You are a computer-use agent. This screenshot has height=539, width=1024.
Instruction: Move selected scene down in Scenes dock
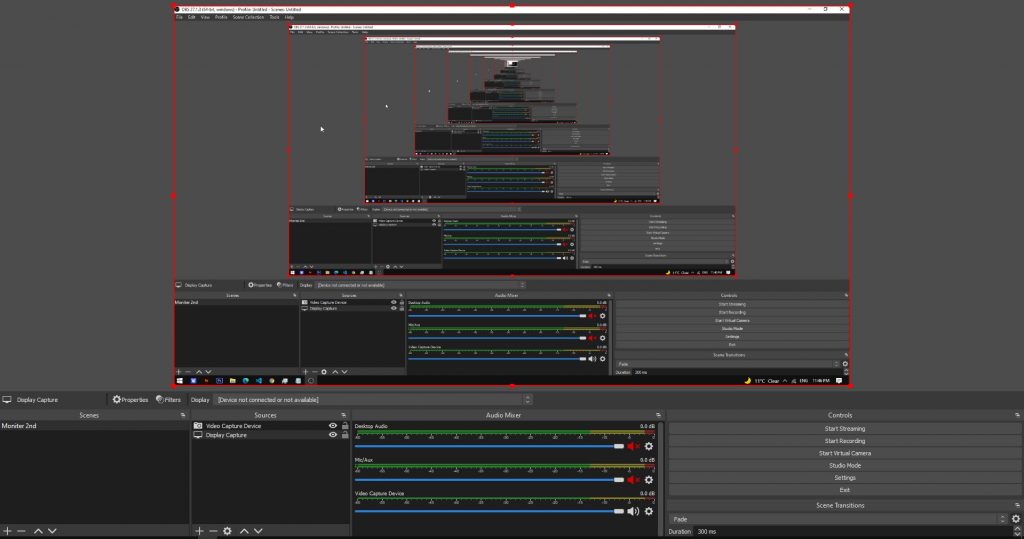coord(52,531)
